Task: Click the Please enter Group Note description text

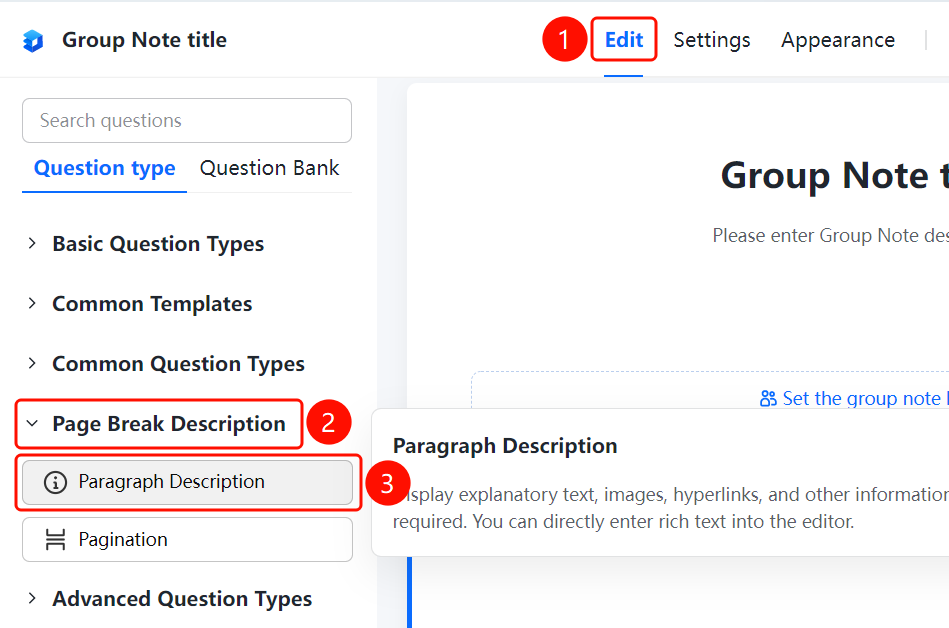Action: 830,235
